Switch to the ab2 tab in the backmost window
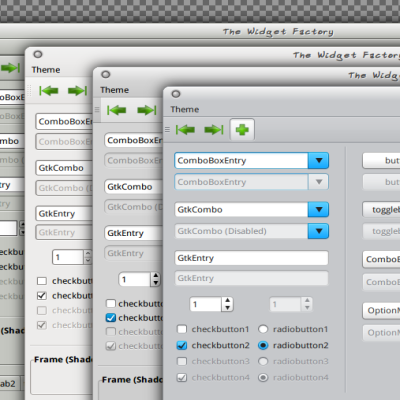The height and width of the screenshot is (400, 400). click(x=10, y=383)
